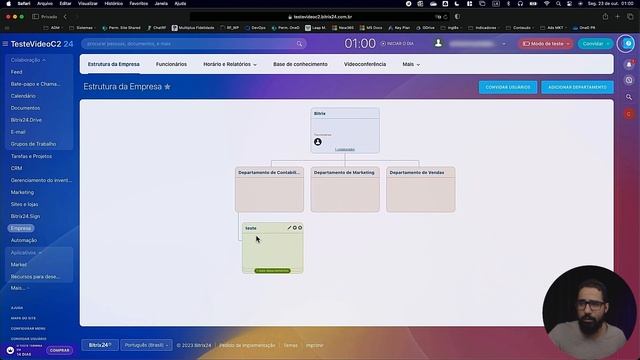The height and width of the screenshot is (360, 640).
Task: Click the red round icon in the right panel
Action: click(x=629, y=114)
